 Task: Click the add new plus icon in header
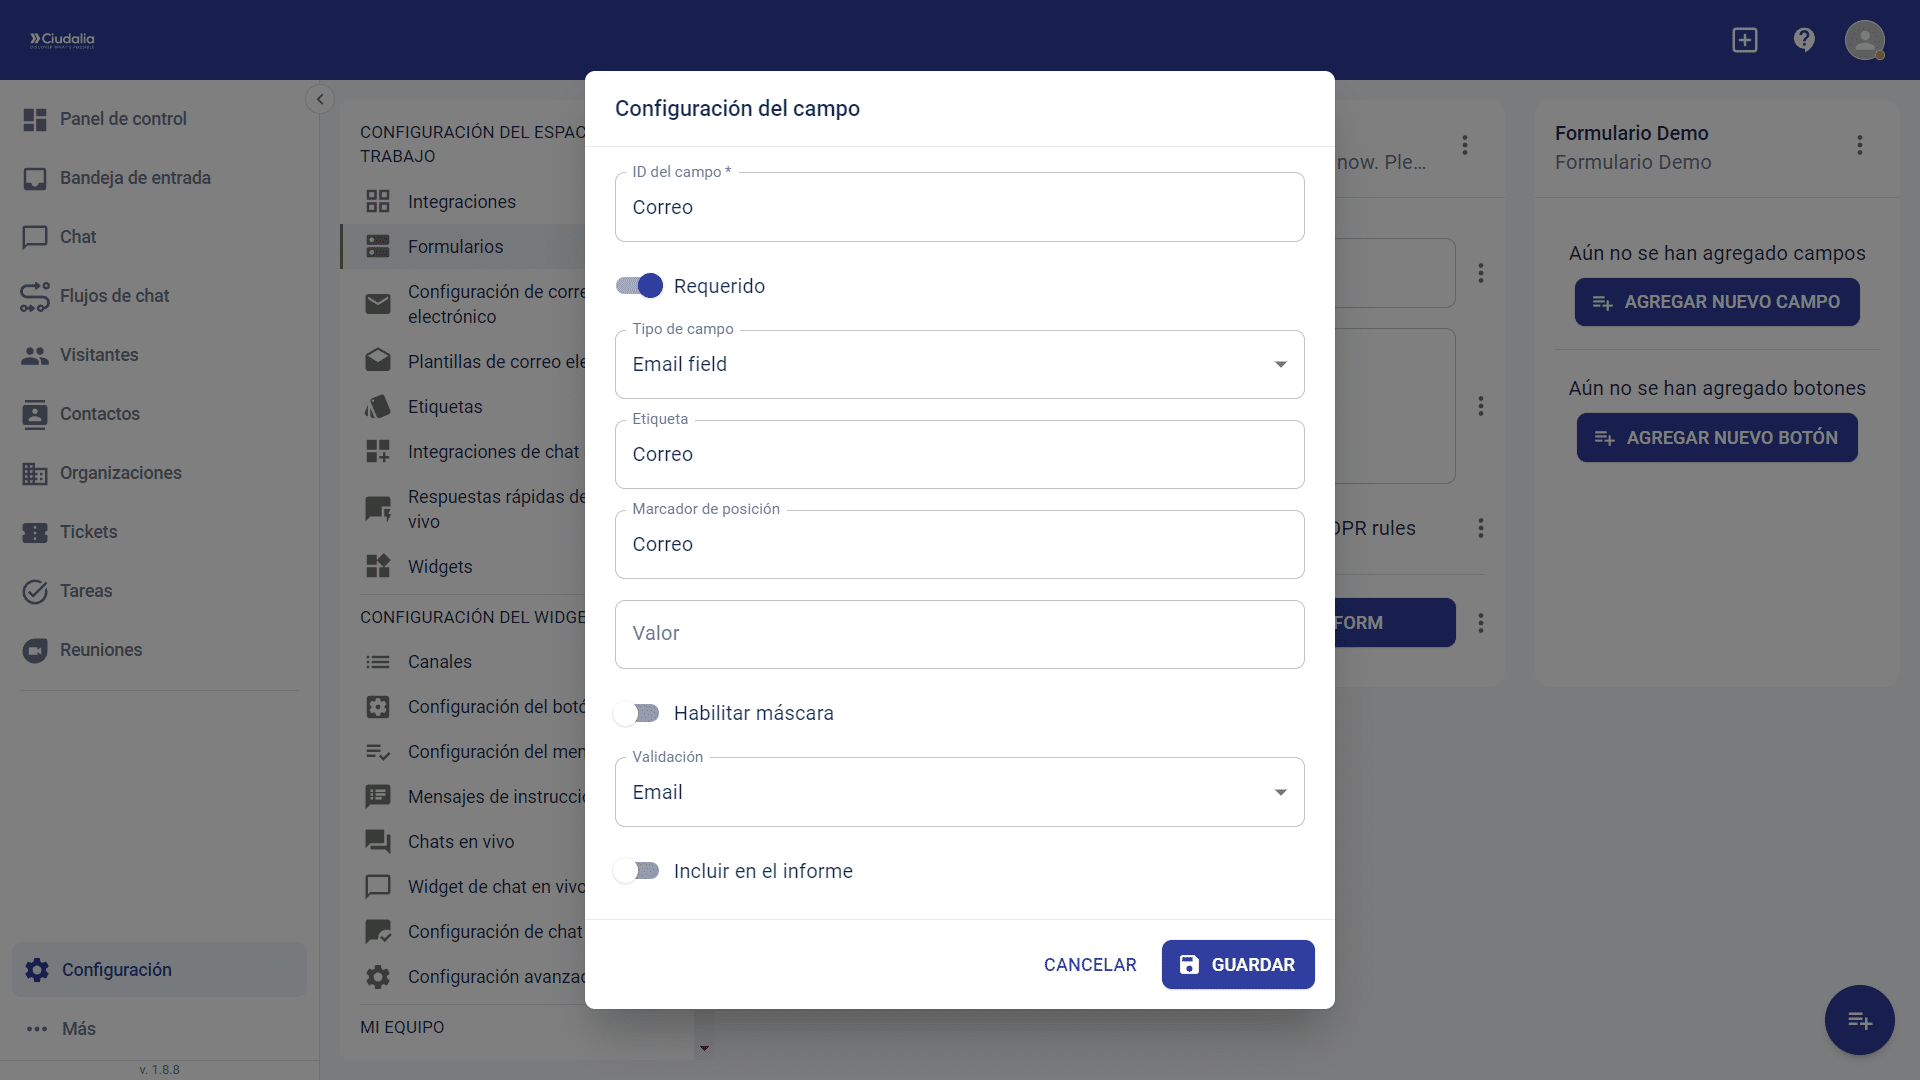1745,40
